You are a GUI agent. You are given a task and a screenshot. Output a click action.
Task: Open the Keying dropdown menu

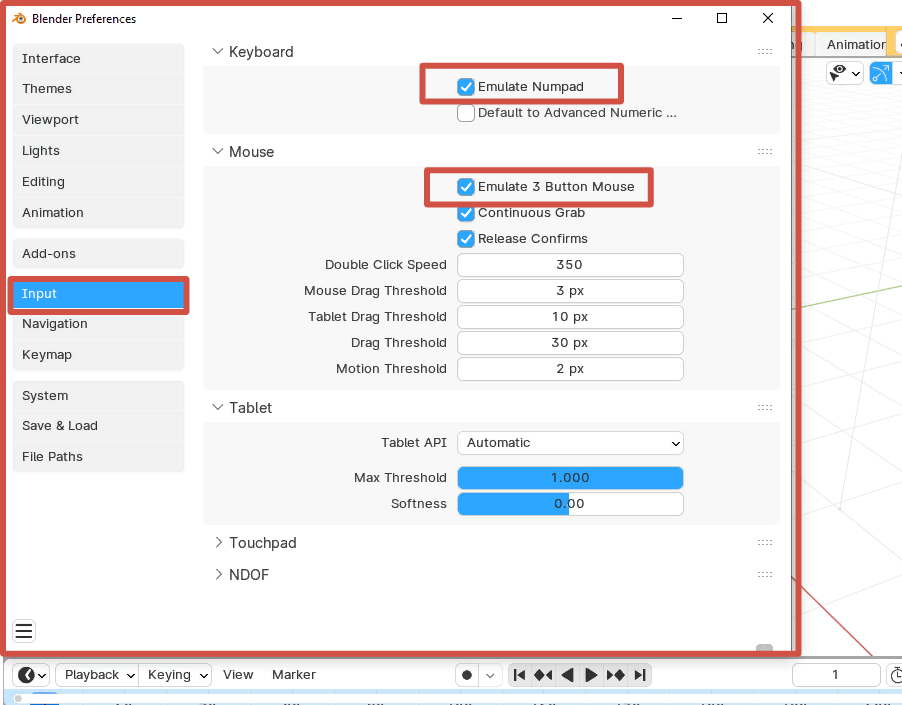[x=175, y=675]
